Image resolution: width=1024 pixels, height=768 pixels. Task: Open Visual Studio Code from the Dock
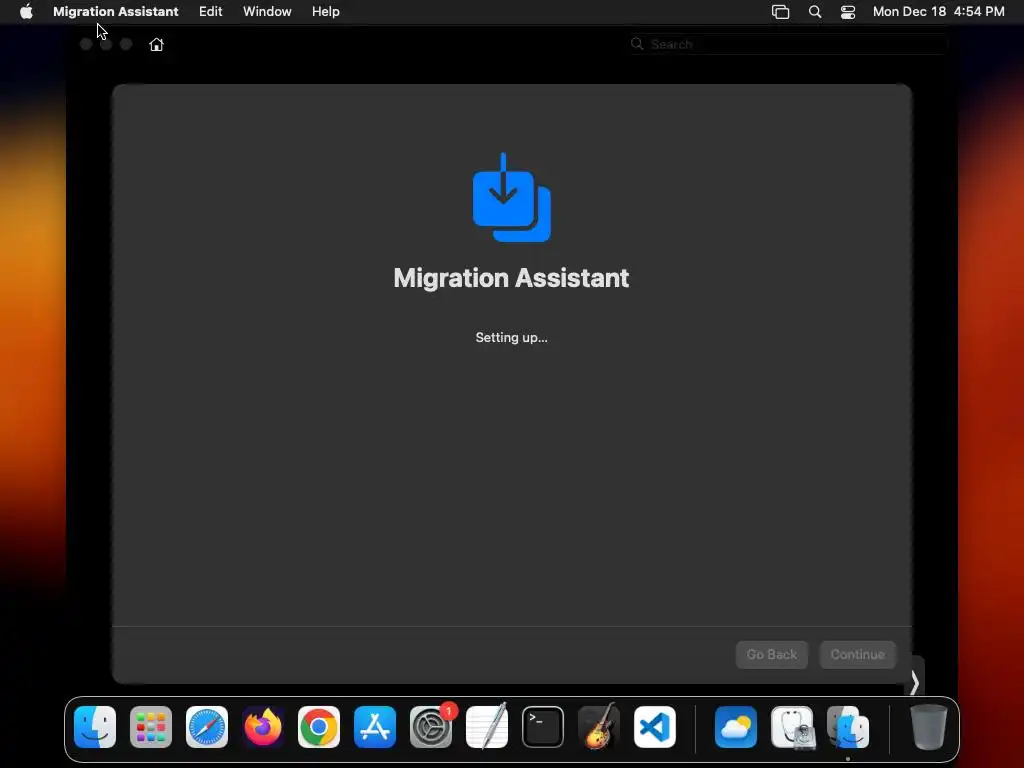point(655,727)
